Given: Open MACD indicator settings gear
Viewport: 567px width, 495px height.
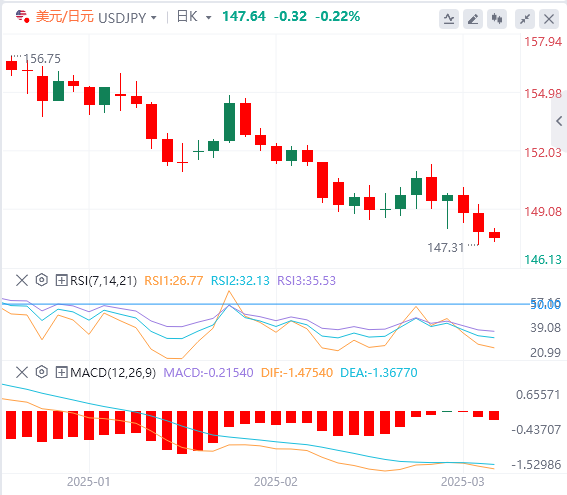Looking at the screenshot, I should [42, 372].
